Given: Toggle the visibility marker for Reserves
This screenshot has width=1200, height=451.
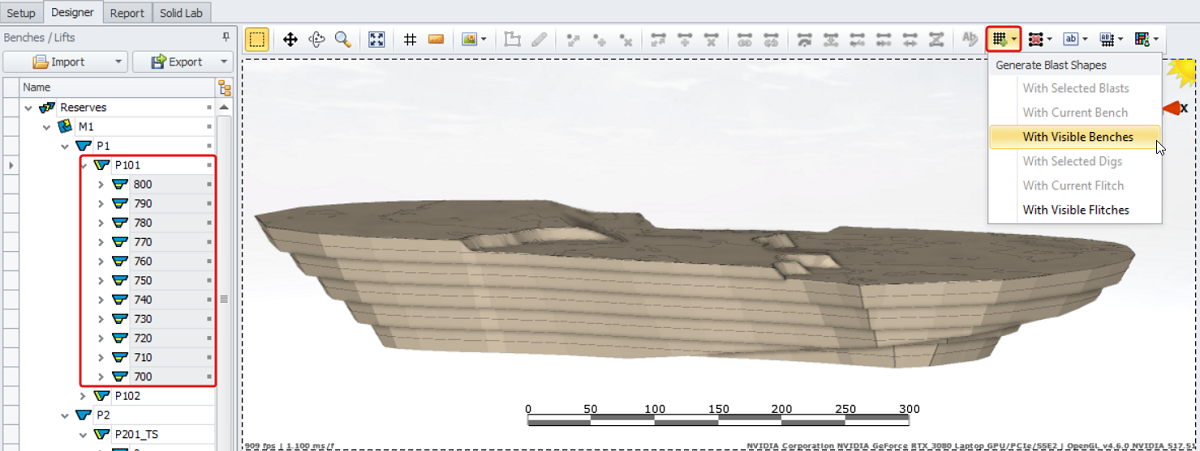Looking at the screenshot, I should coord(209,108).
